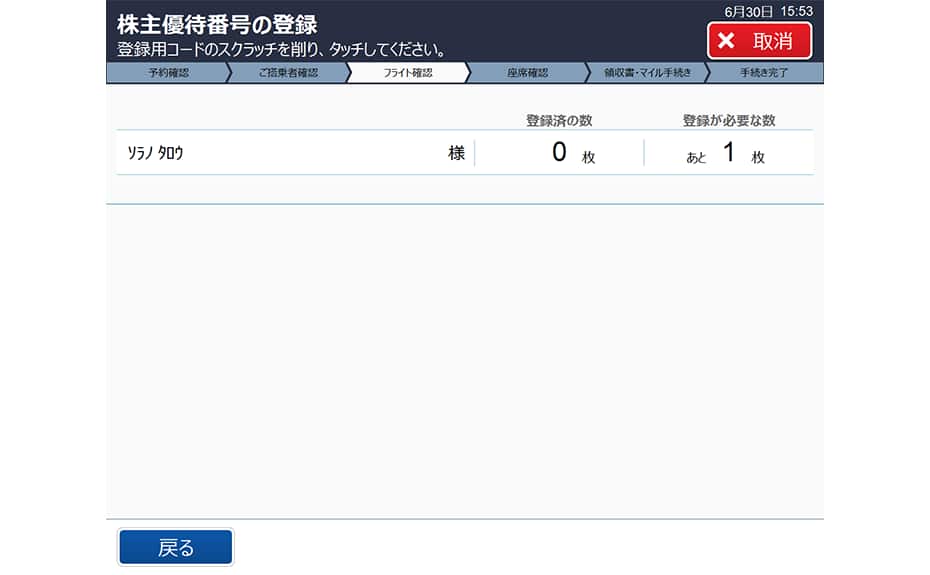Click the date and time display
The height and width of the screenshot is (575, 930).
(768, 11)
